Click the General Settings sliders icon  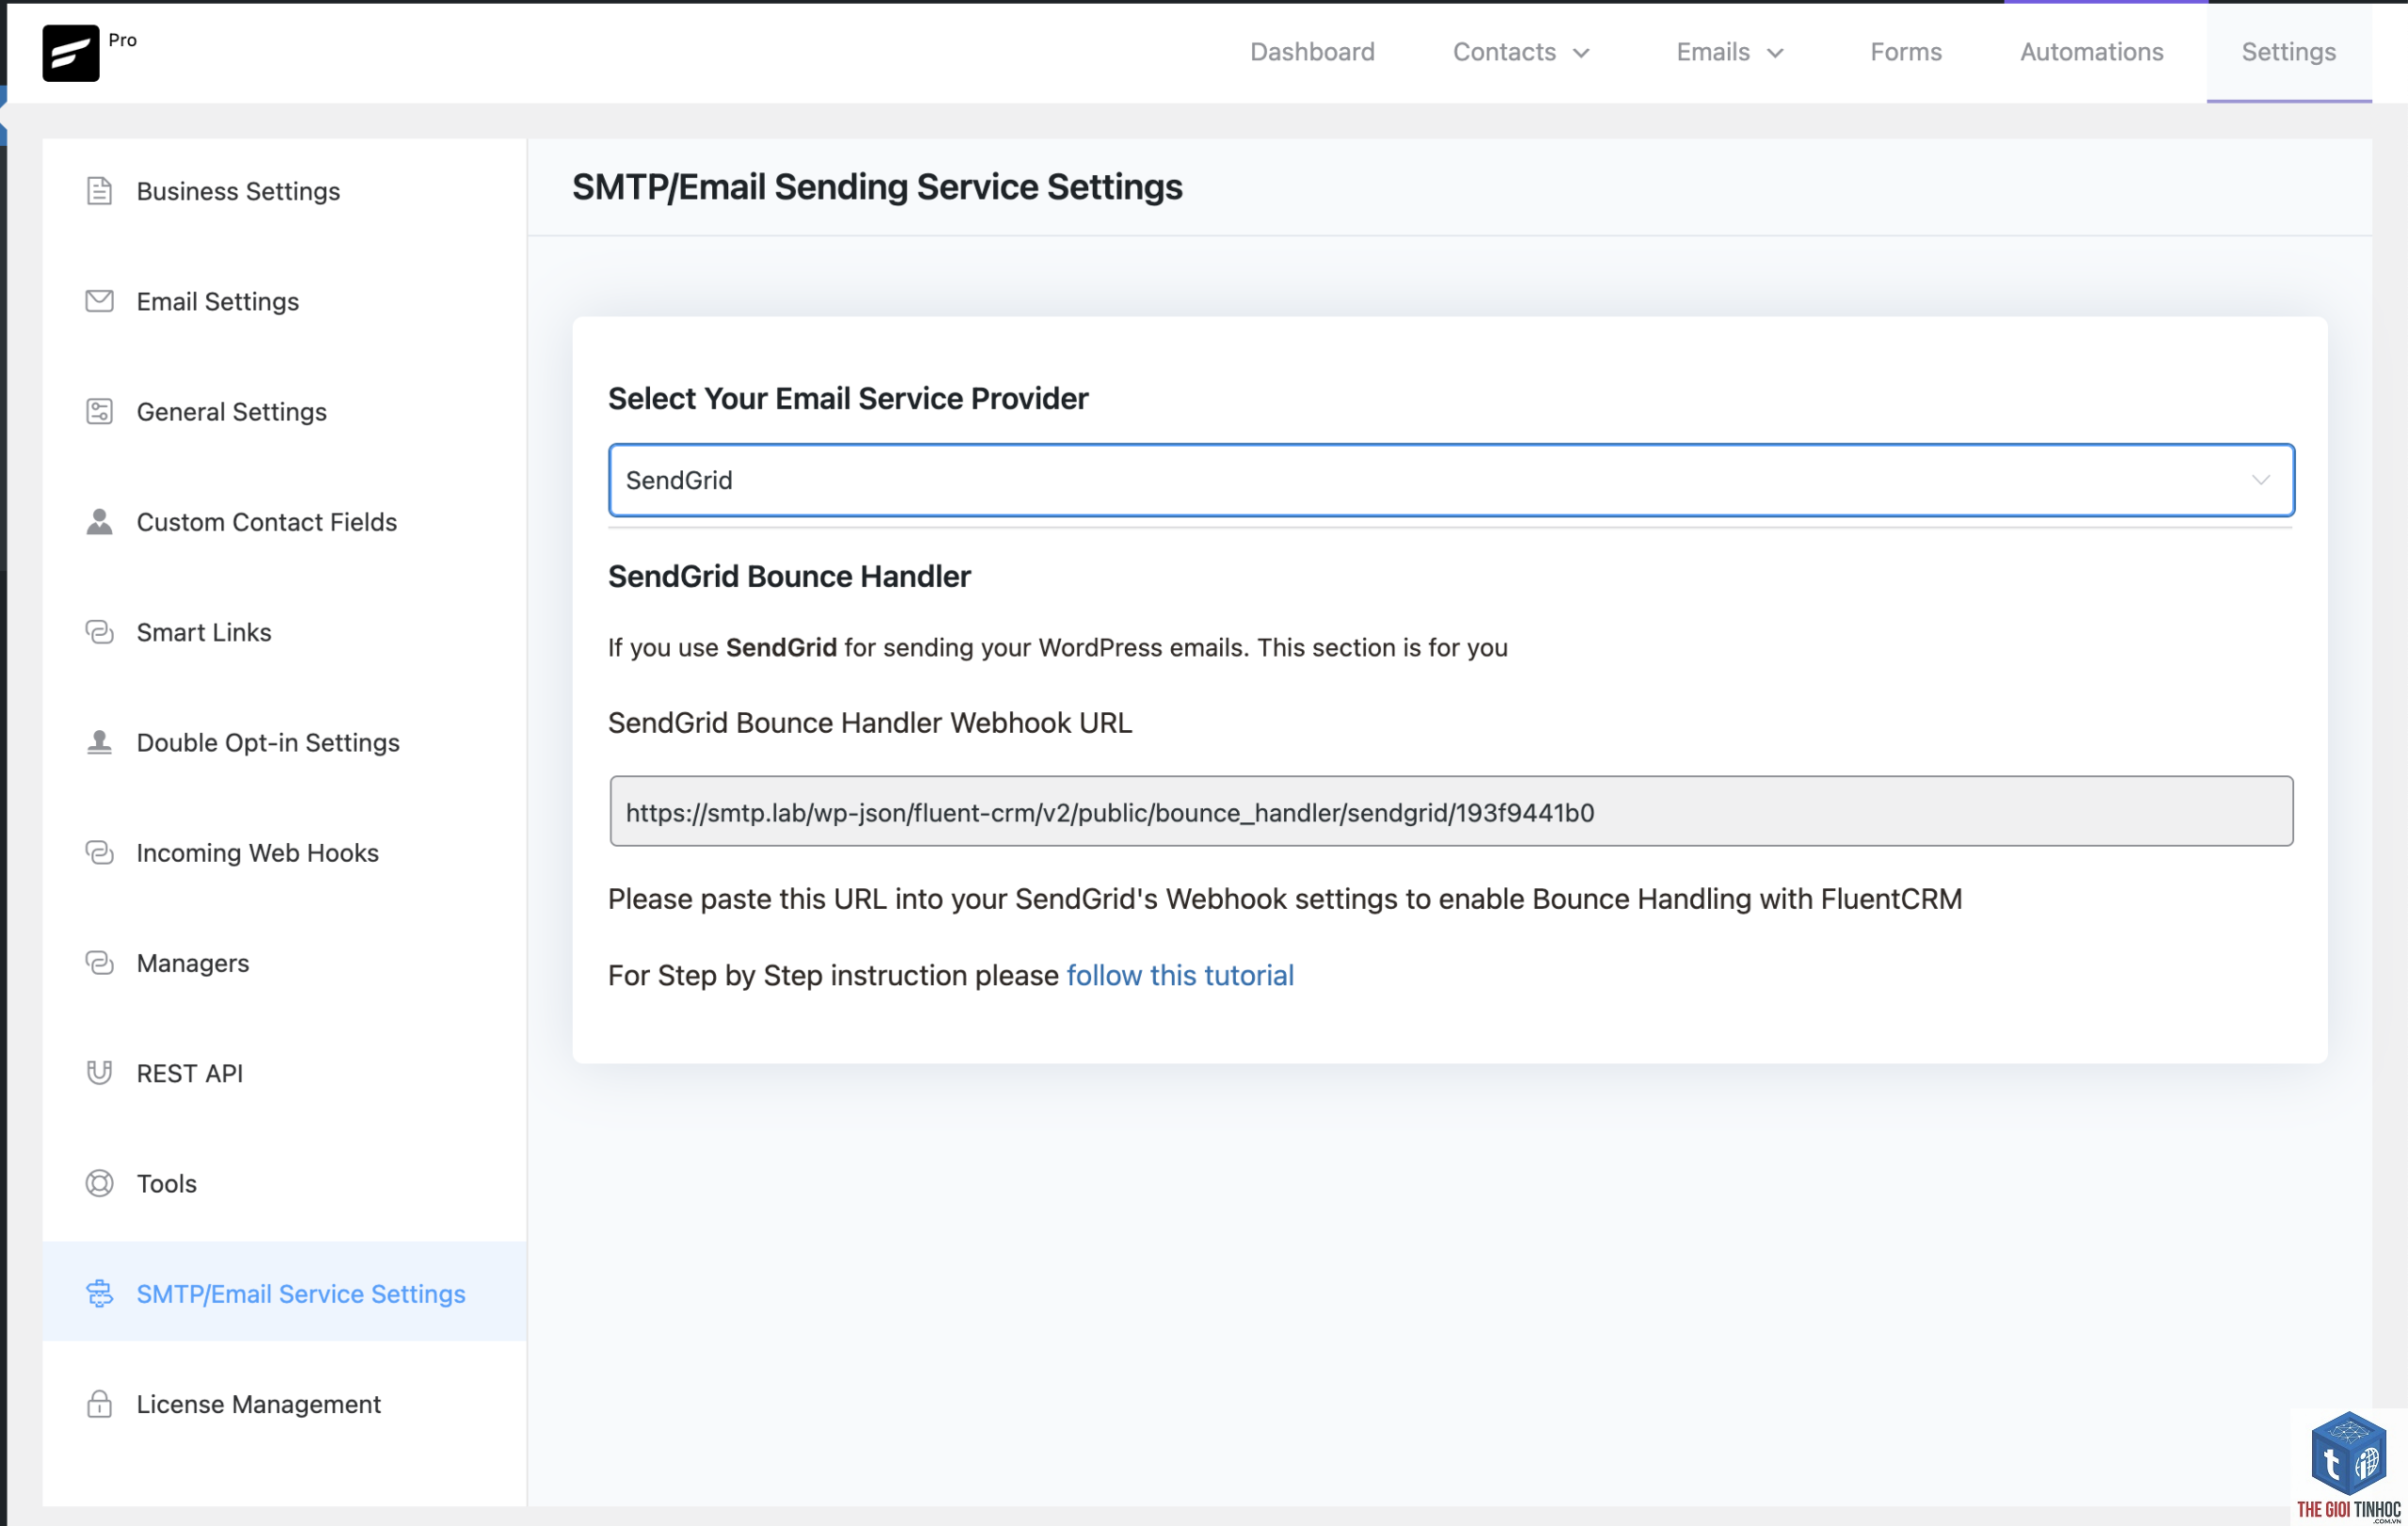[99, 411]
